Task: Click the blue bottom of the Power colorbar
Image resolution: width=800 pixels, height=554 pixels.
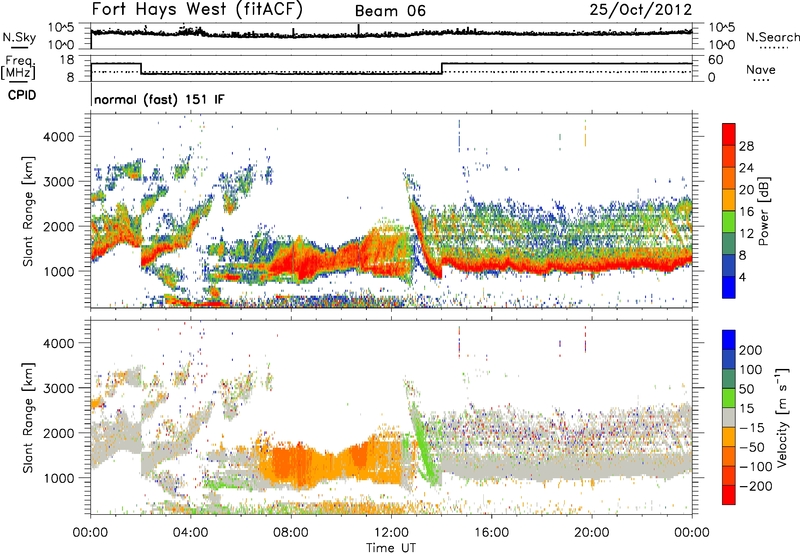Action: tap(728, 288)
